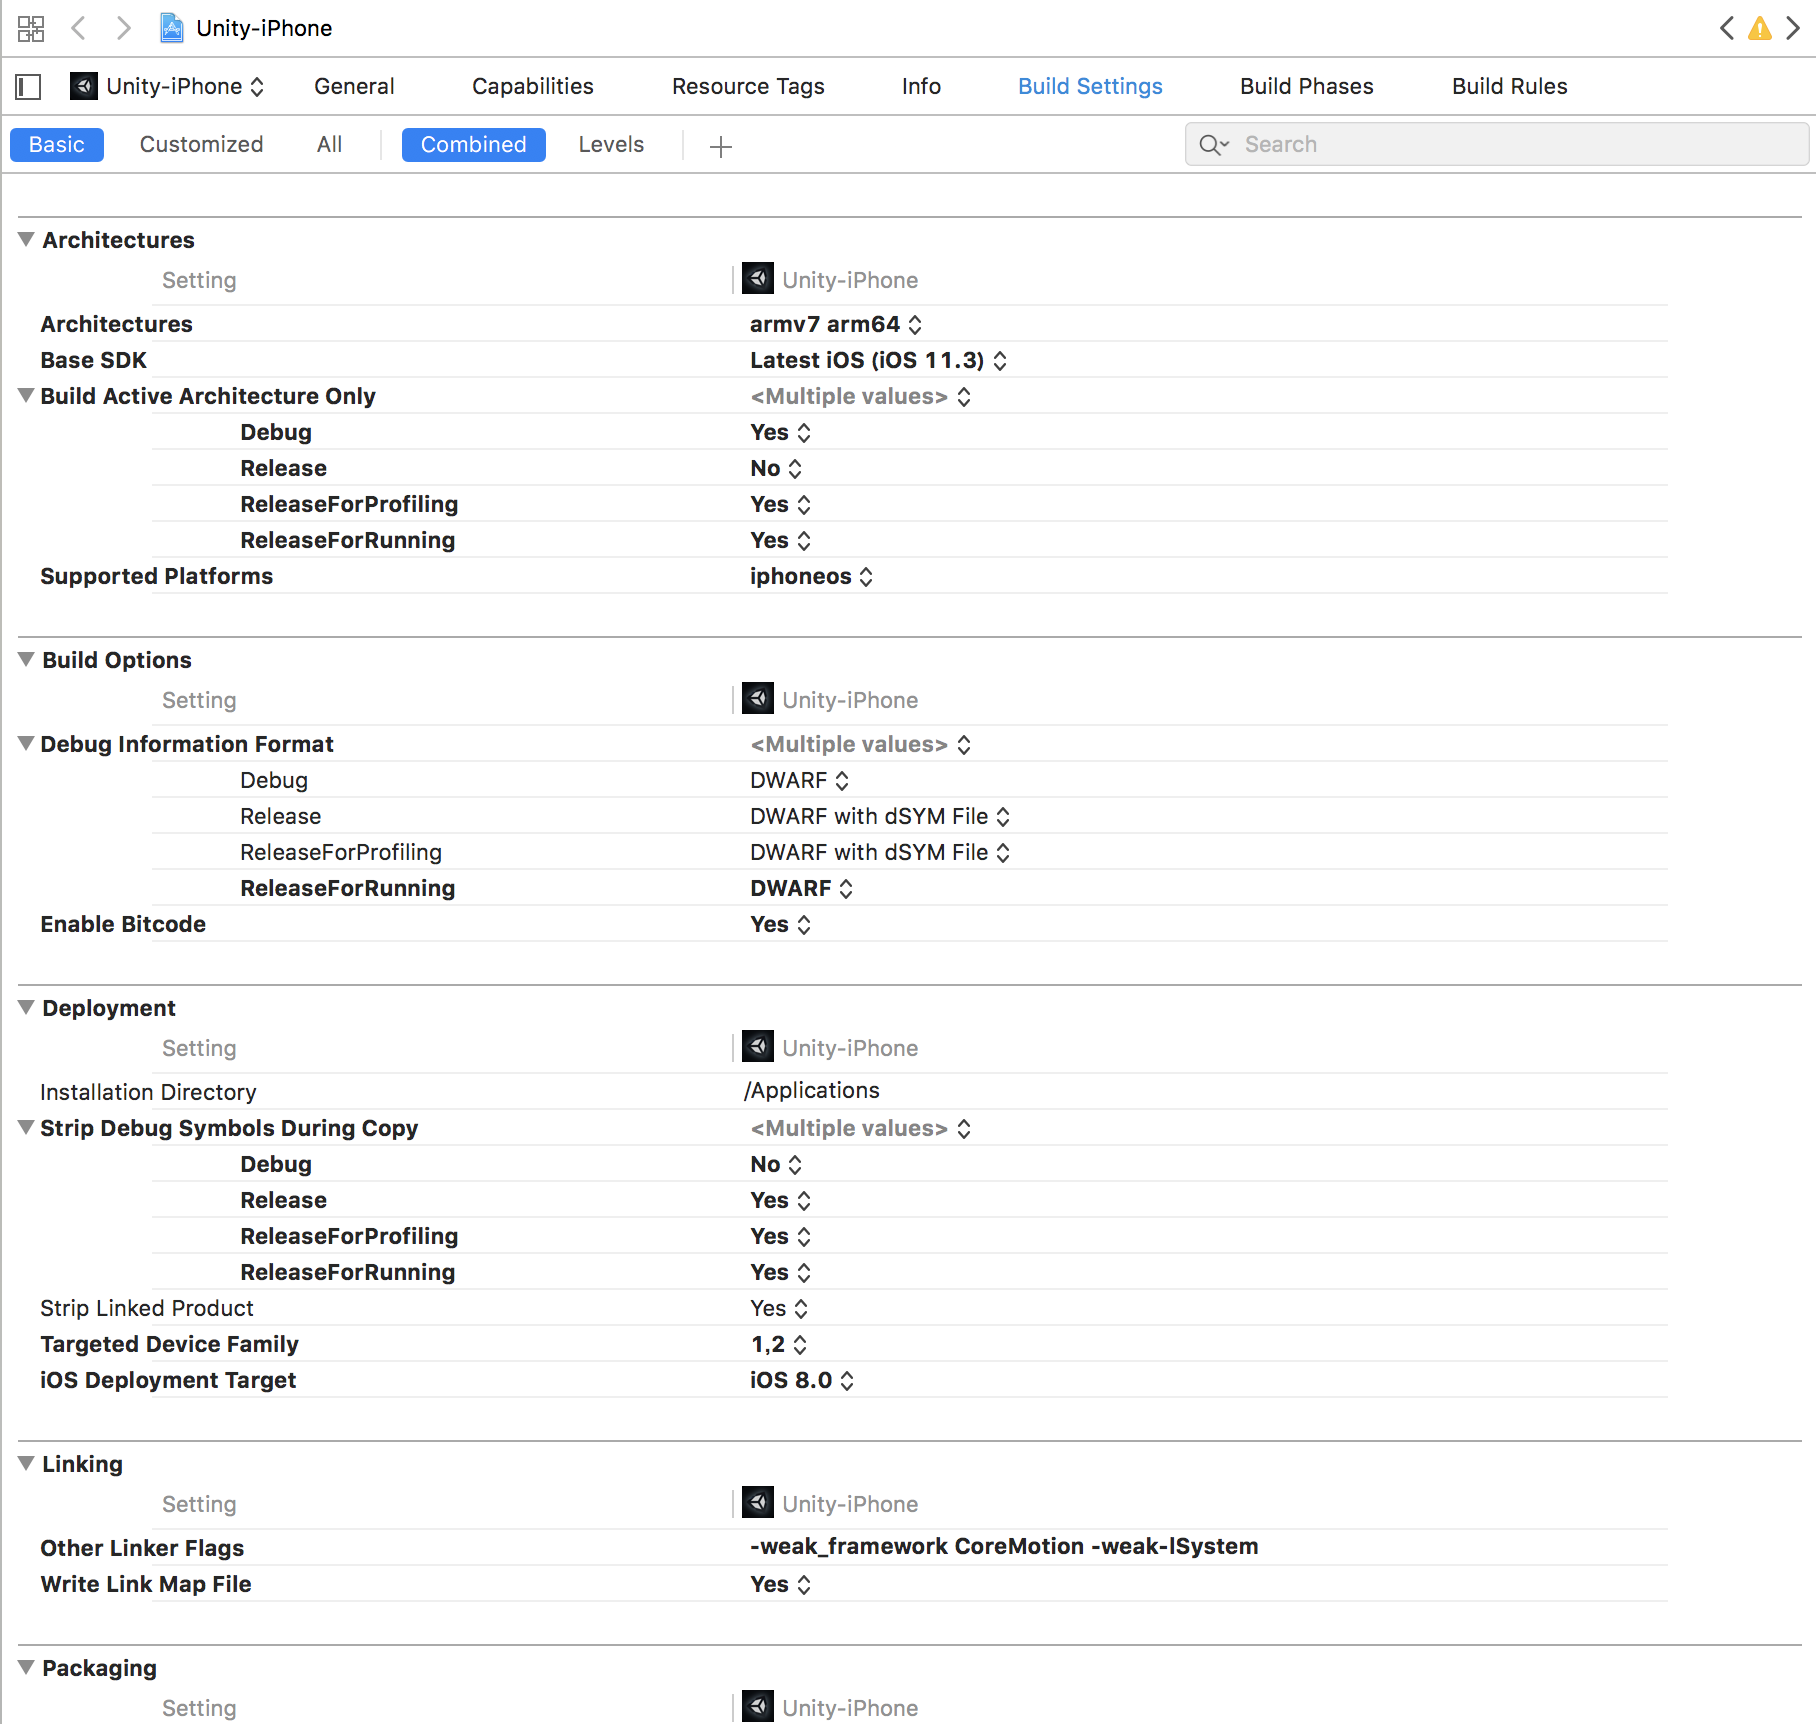This screenshot has width=1816, height=1724.
Task: Open Targeted Device Family 1,2 popup
Action: point(779,1344)
